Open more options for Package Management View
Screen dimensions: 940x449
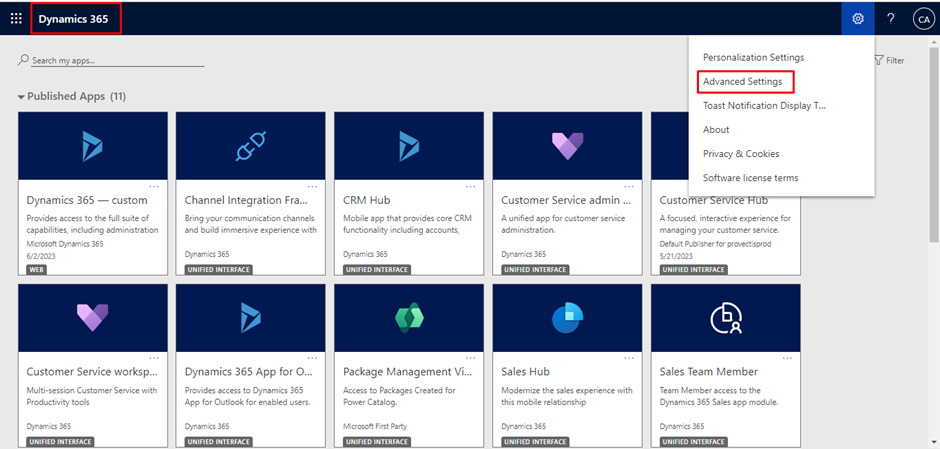point(471,358)
